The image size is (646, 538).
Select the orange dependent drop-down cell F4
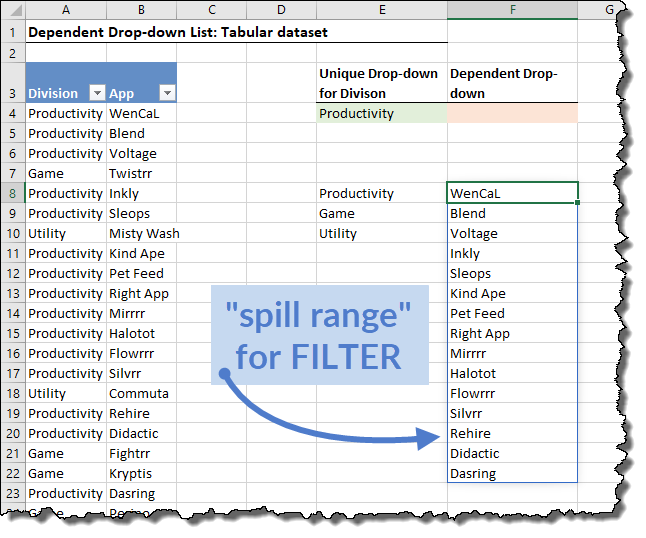click(512, 113)
